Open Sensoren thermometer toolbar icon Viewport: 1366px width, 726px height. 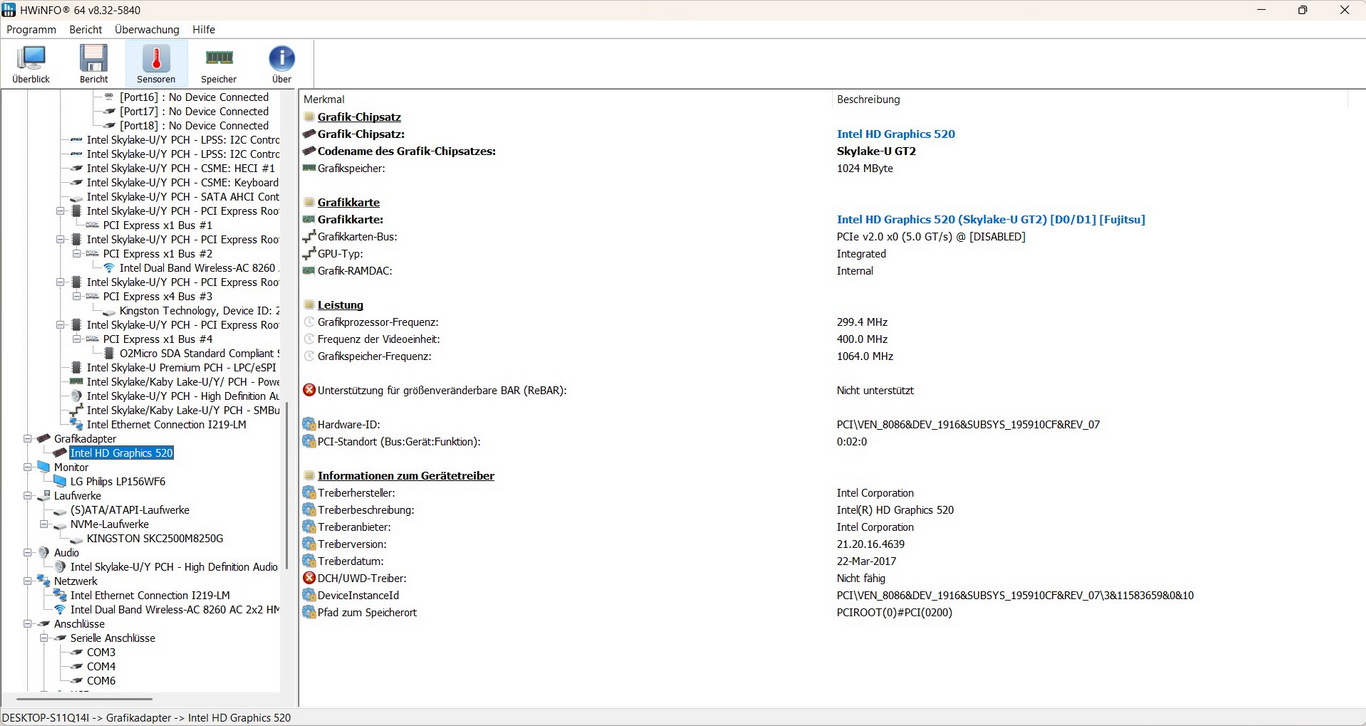[x=156, y=64]
